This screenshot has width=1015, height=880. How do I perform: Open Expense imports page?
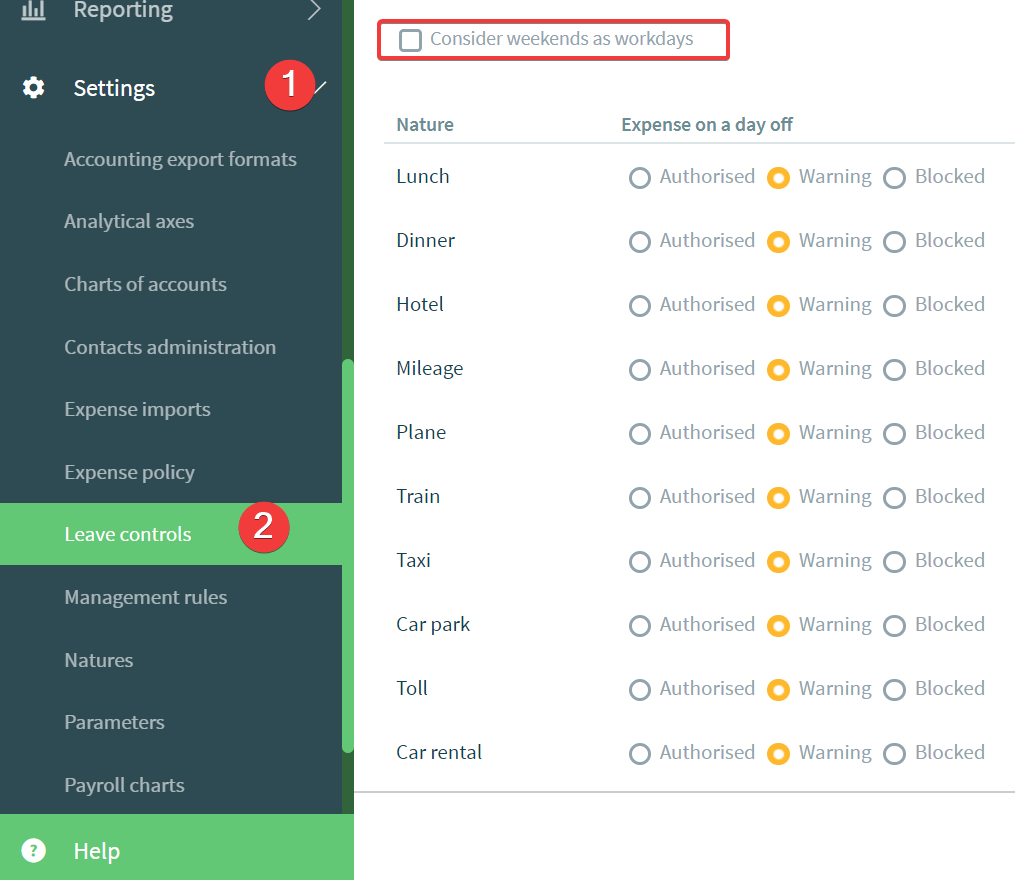[x=137, y=409]
